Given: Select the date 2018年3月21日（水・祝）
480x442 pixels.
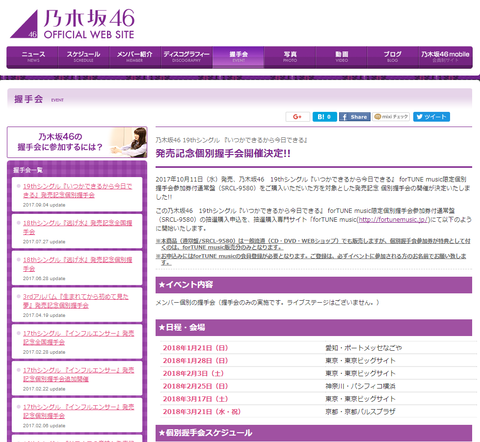Looking at the screenshot, I should [x=202, y=412].
